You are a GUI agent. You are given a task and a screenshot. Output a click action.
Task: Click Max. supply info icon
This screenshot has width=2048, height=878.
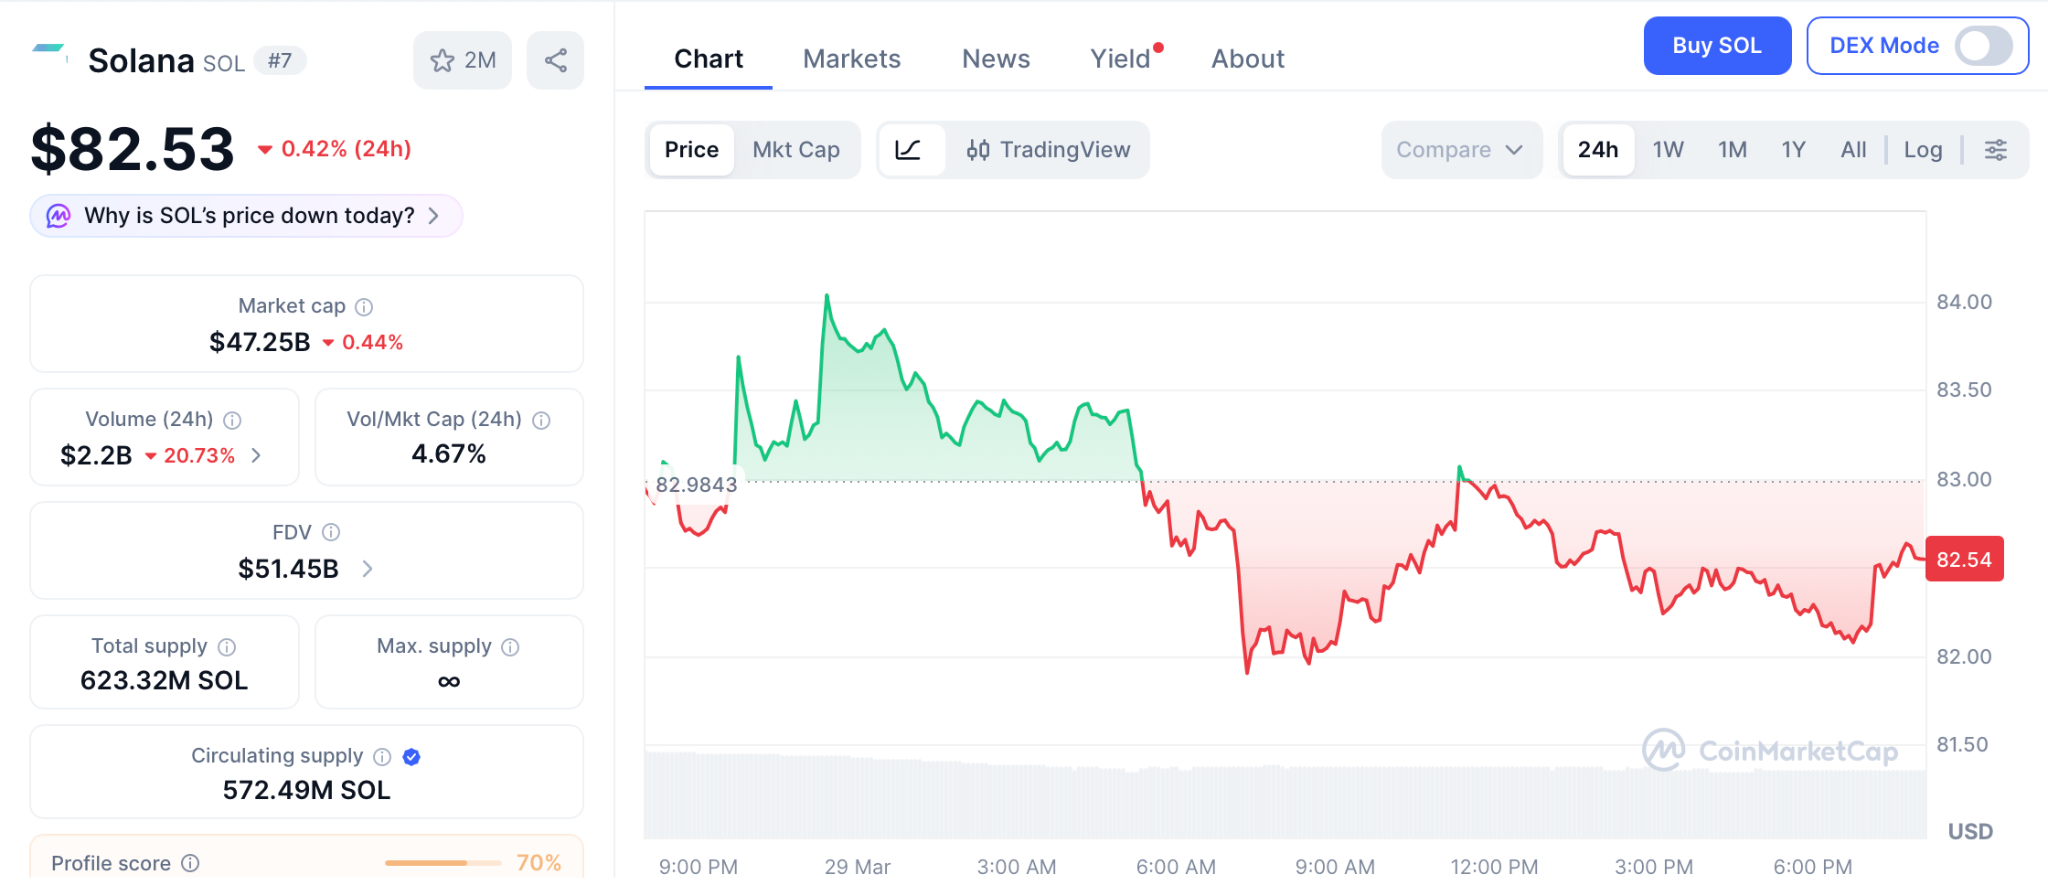pos(510,647)
